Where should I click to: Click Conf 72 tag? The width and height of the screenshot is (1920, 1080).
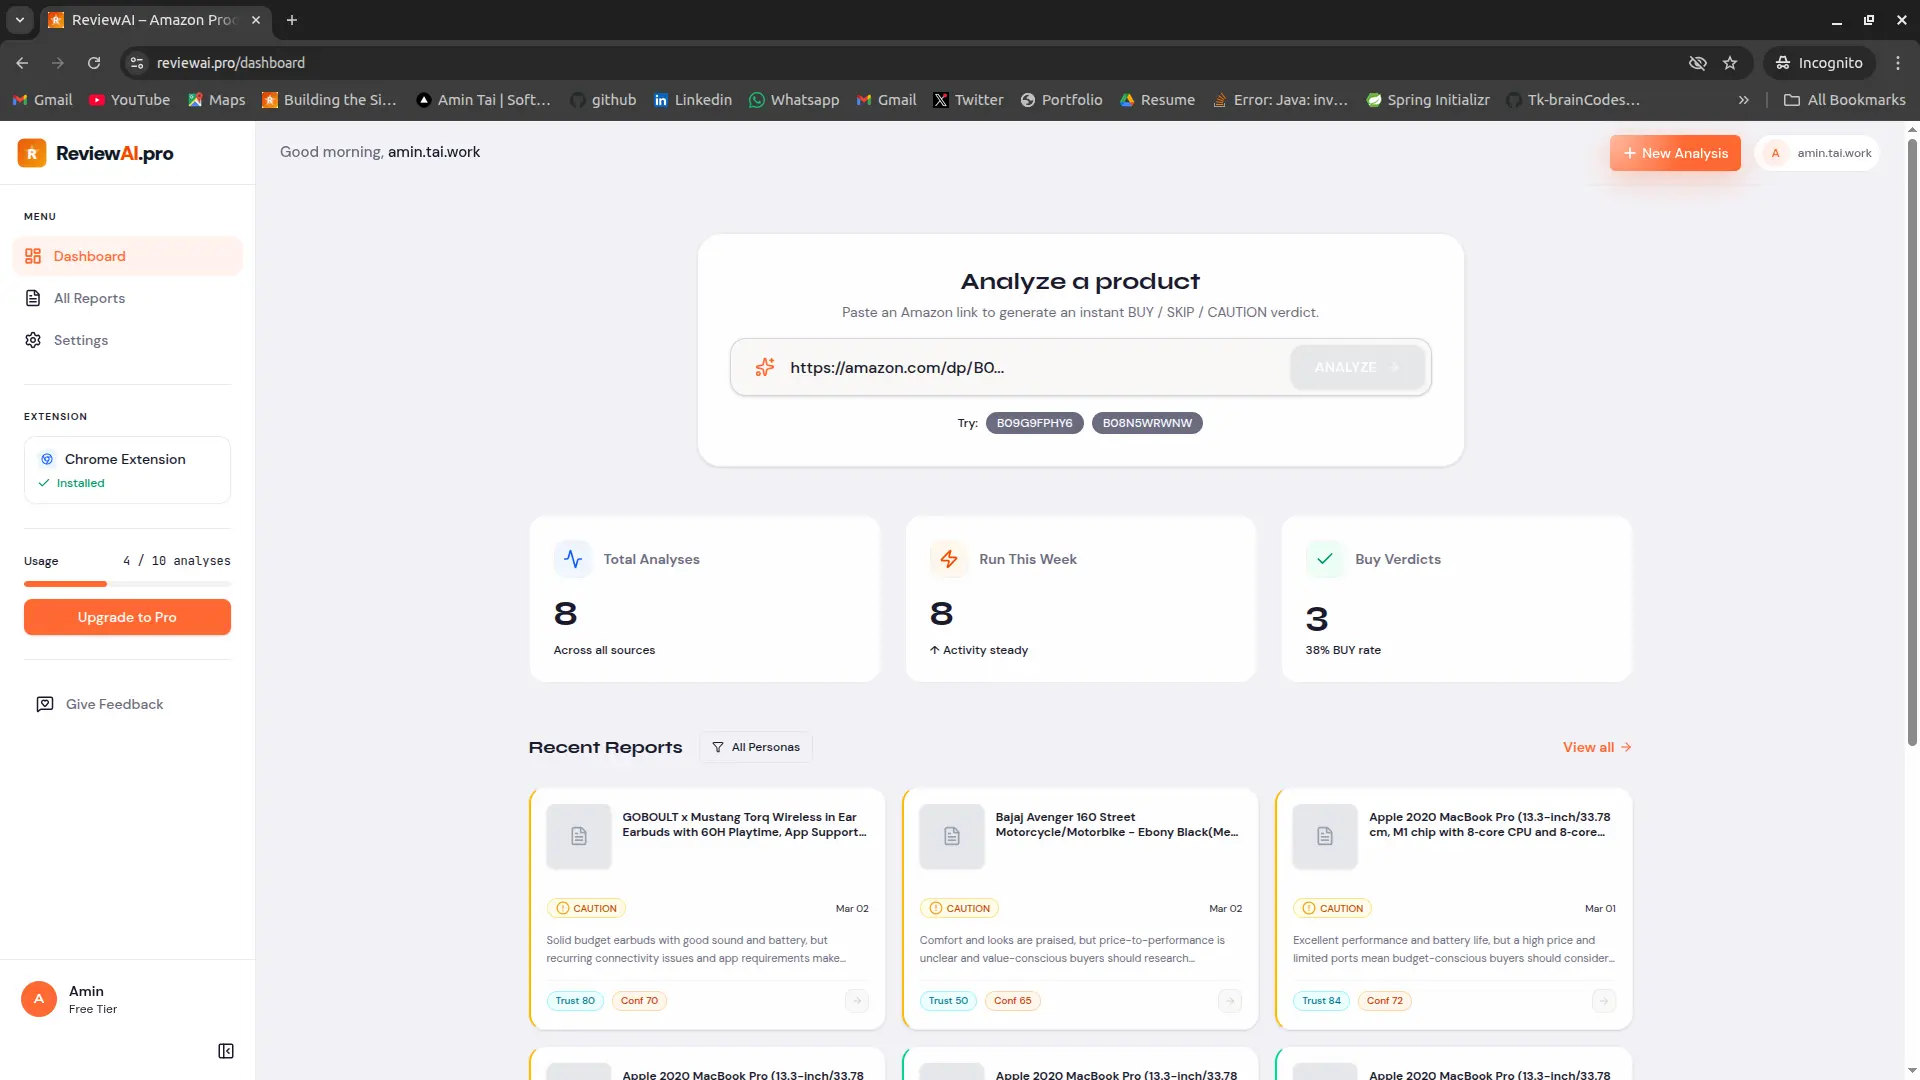tap(1385, 1001)
